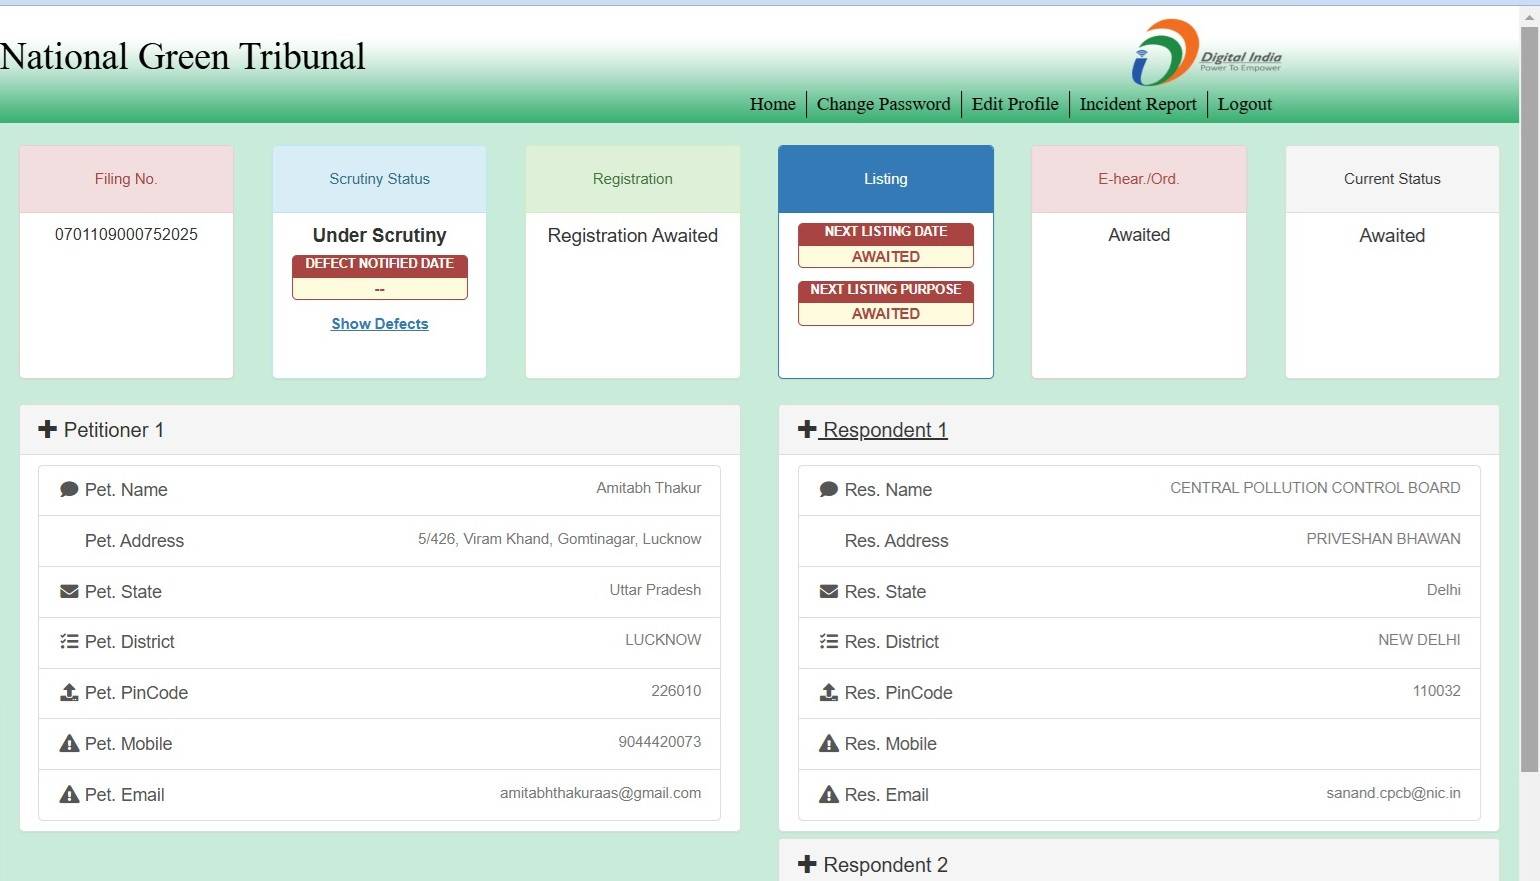Click the Next Listing Date badge
The width and height of the screenshot is (1540, 881).
click(886, 245)
